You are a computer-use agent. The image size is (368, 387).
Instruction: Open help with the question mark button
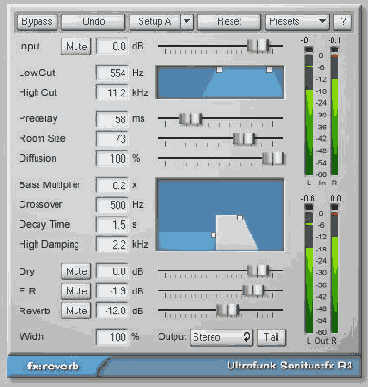(342, 22)
